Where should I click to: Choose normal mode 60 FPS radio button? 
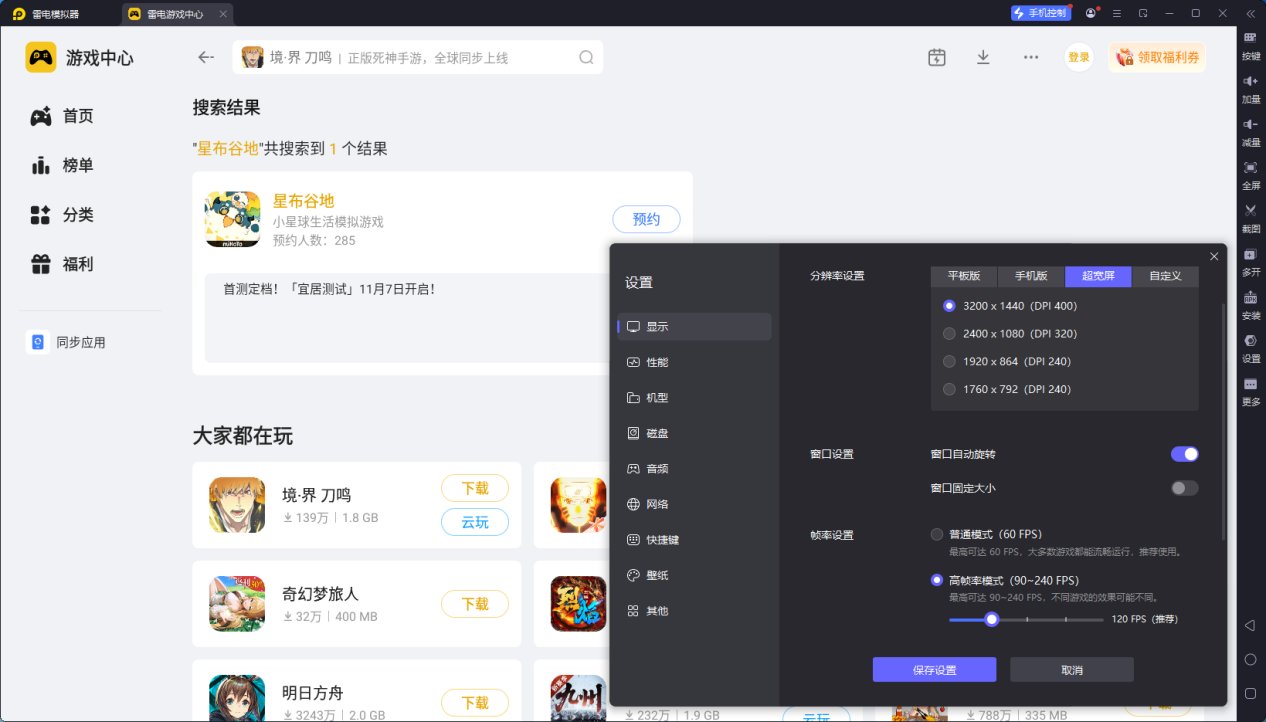(937, 534)
